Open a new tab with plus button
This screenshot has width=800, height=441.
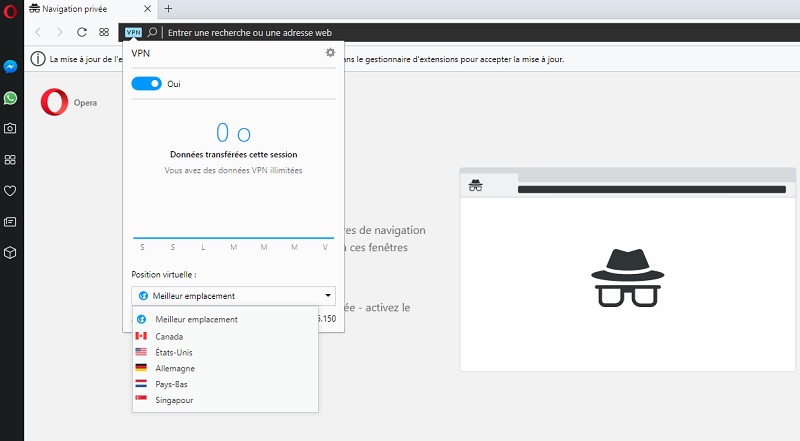168,8
